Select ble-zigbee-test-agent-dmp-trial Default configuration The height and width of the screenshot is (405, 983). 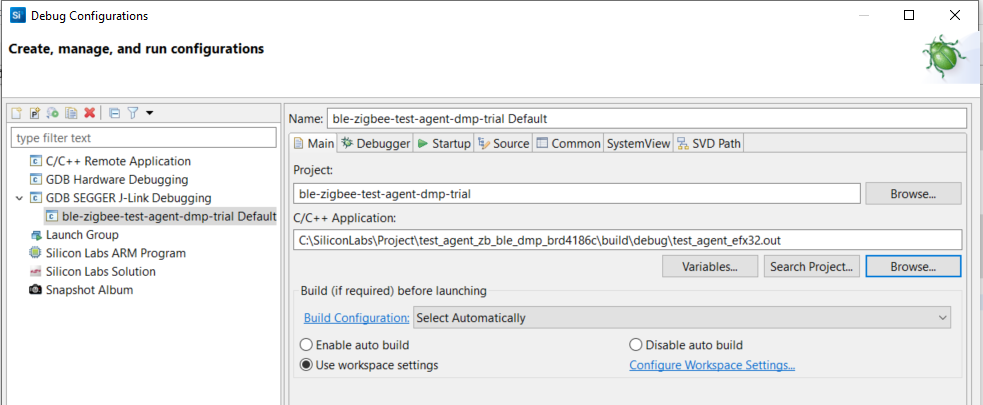(x=169, y=216)
